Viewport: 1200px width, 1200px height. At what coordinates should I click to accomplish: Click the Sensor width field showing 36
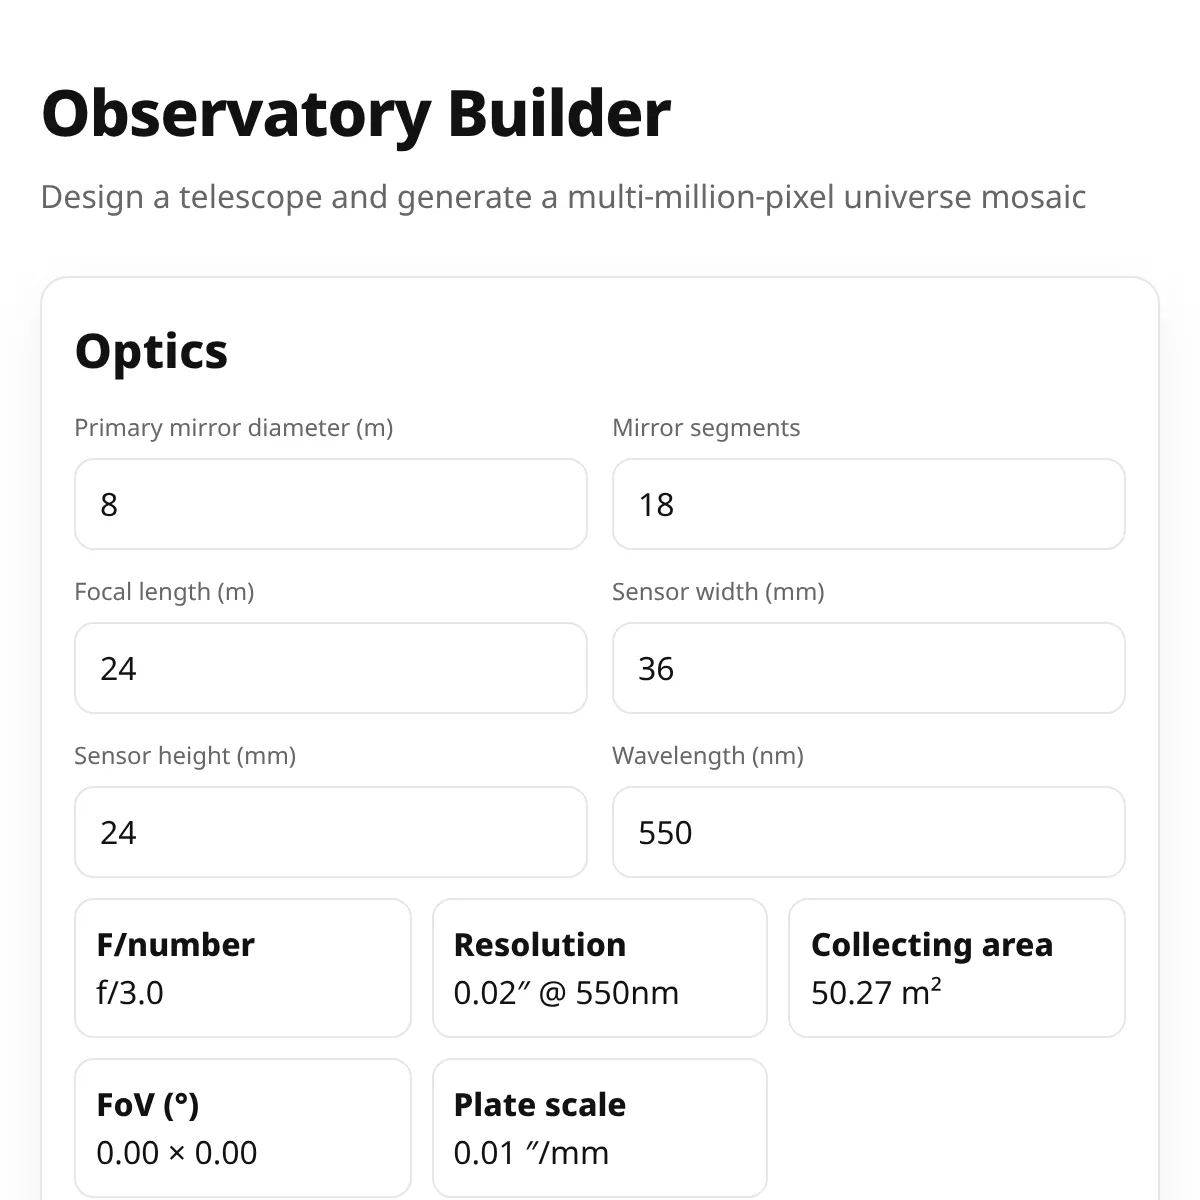coord(869,668)
